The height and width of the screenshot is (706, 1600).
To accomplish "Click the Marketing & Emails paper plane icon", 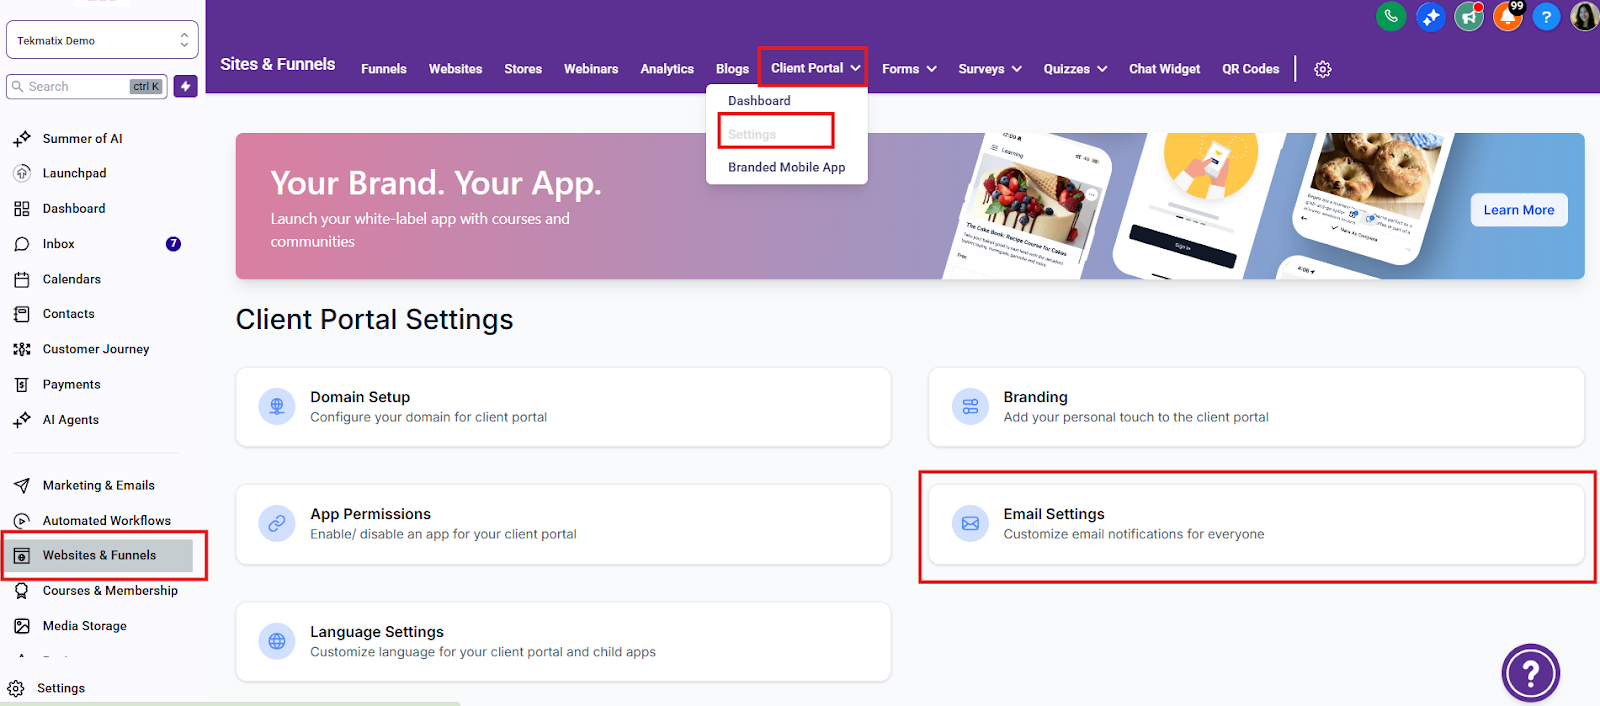I will point(22,486).
